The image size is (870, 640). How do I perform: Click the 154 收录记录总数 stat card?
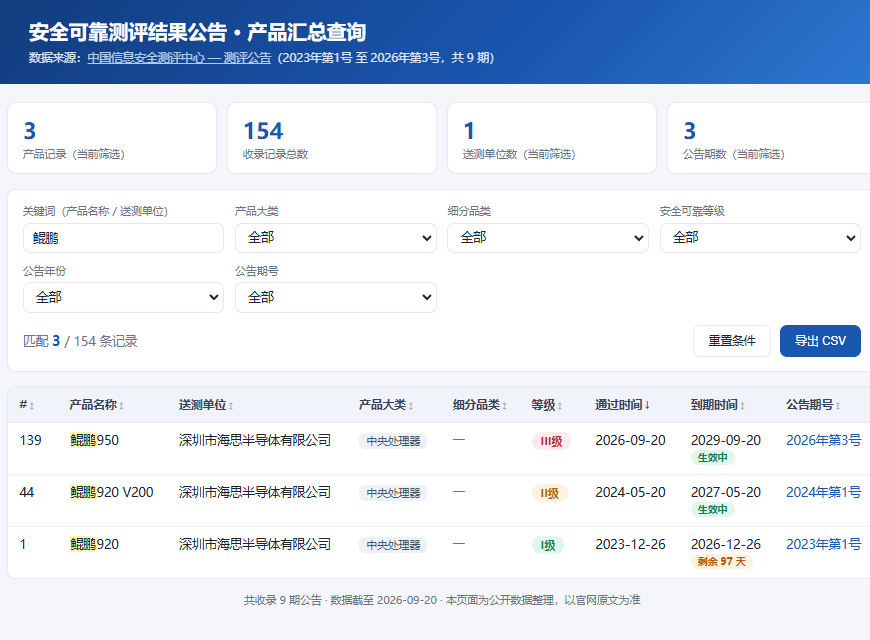332,138
